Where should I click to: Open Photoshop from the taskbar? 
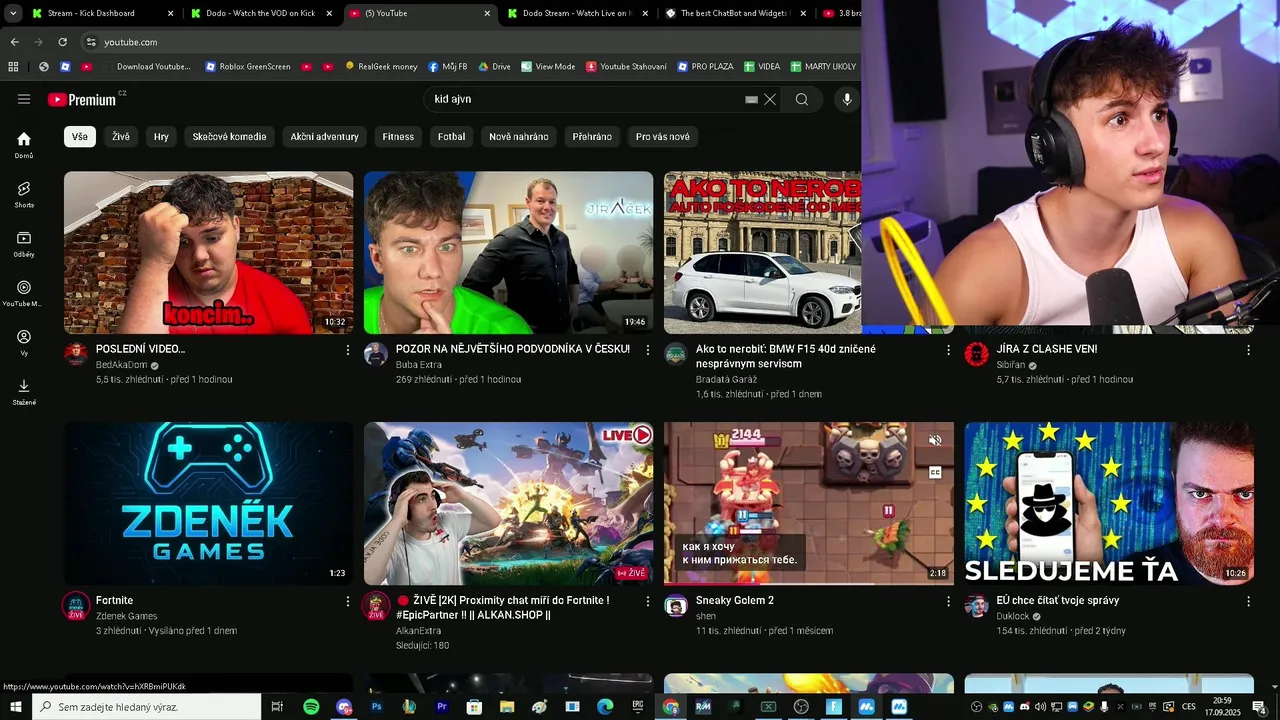[x=377, y=707]
